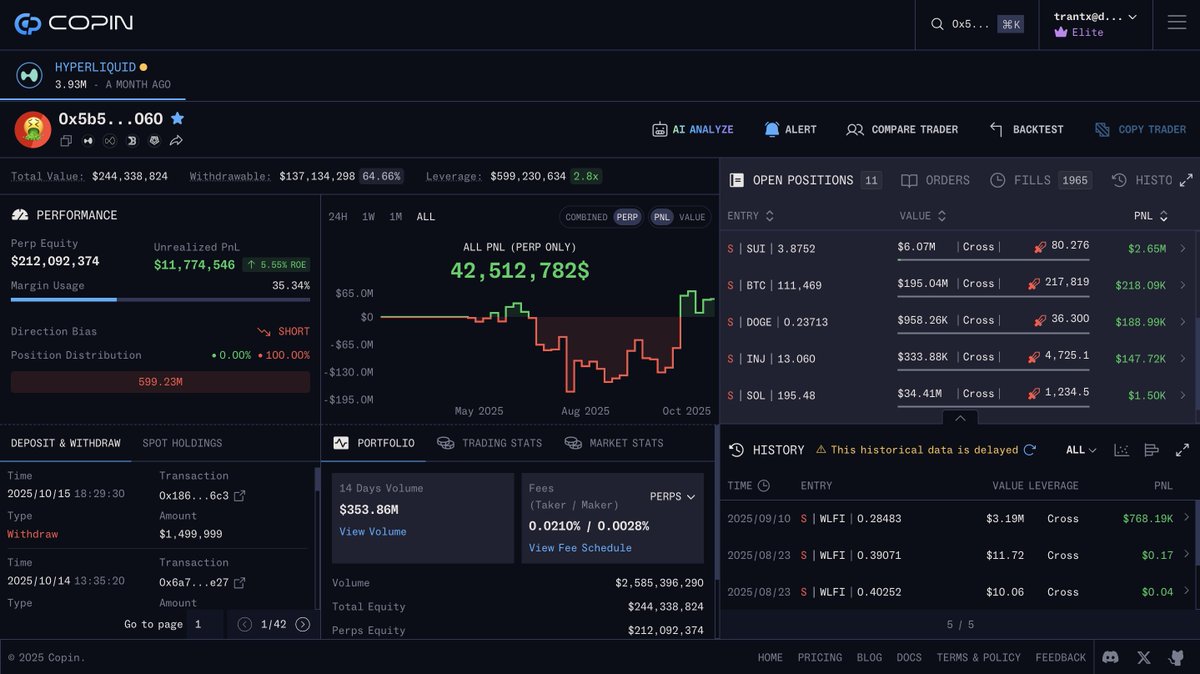The image size is (1200, 674).
Task: Open the View Fee Schedule link
Action: click(x=580, y=548)
